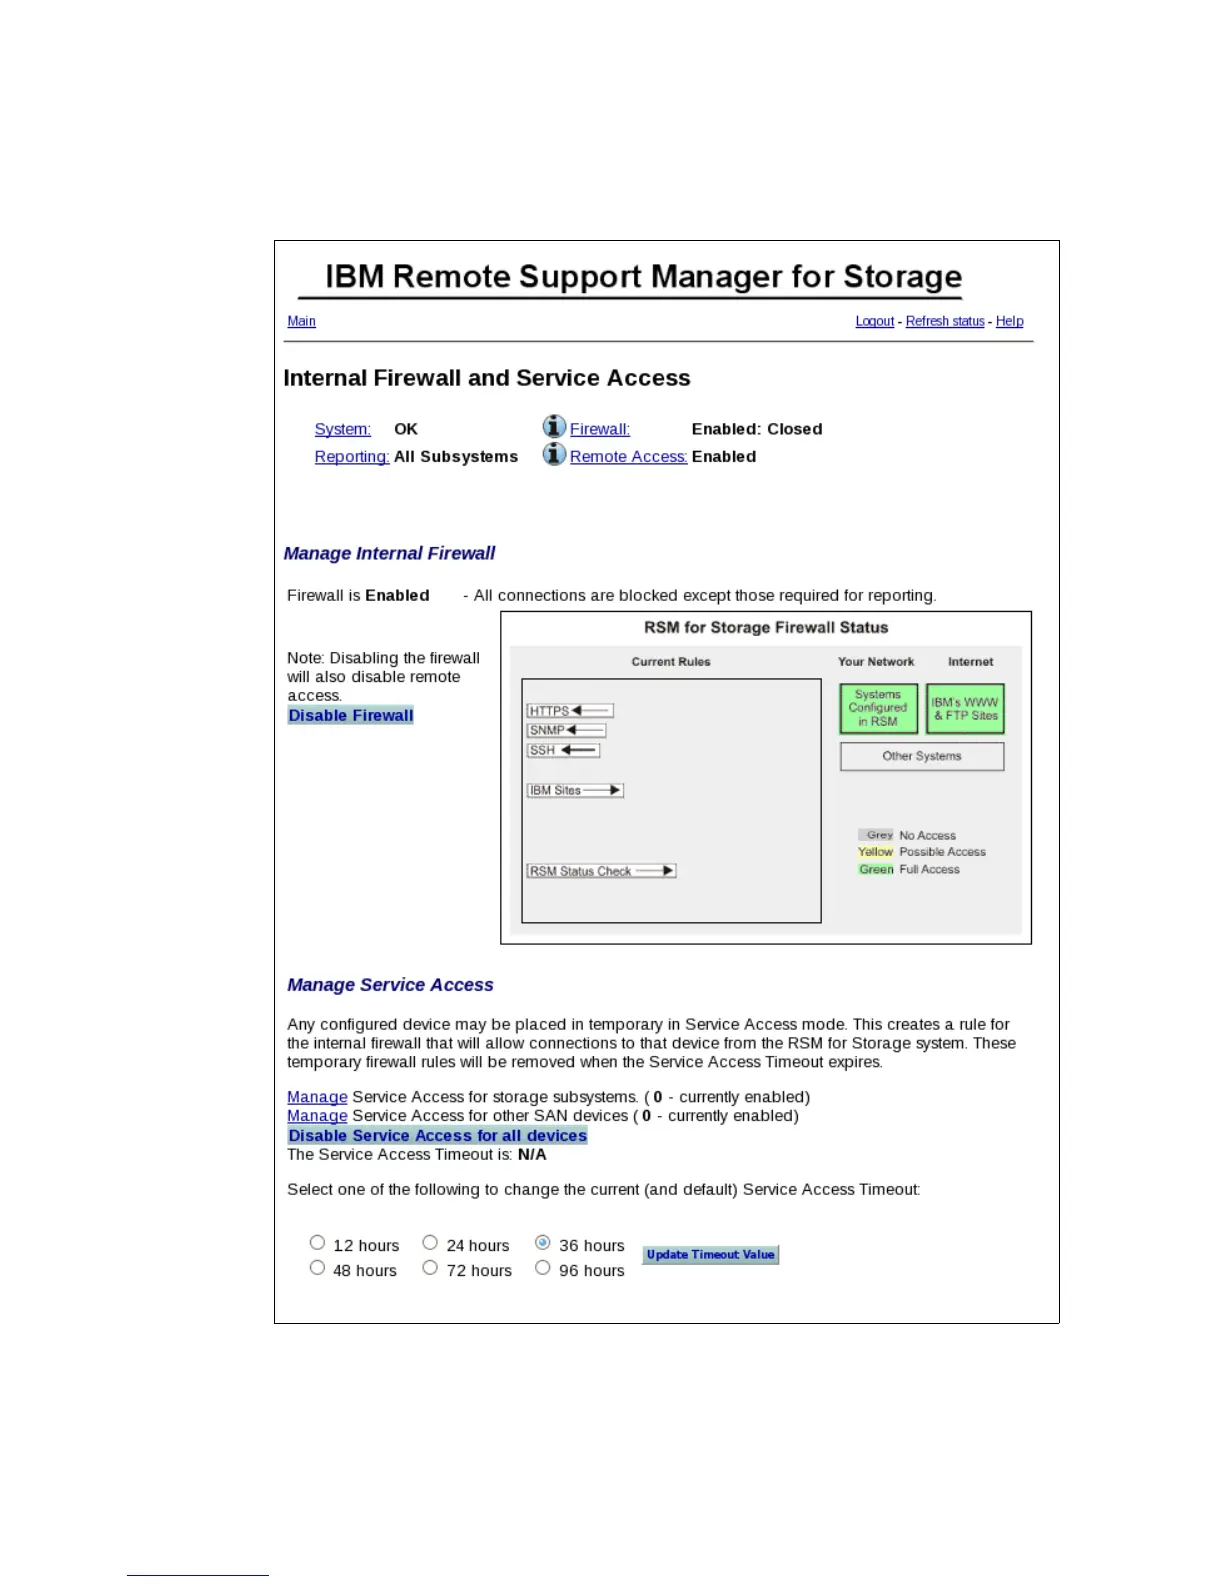Select the 36 hours timeout option

pyautogui.click(x=543, y=1243)
